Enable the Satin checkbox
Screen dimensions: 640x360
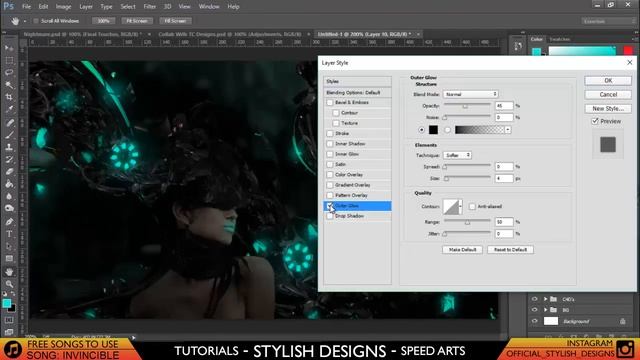coord(330,164)
